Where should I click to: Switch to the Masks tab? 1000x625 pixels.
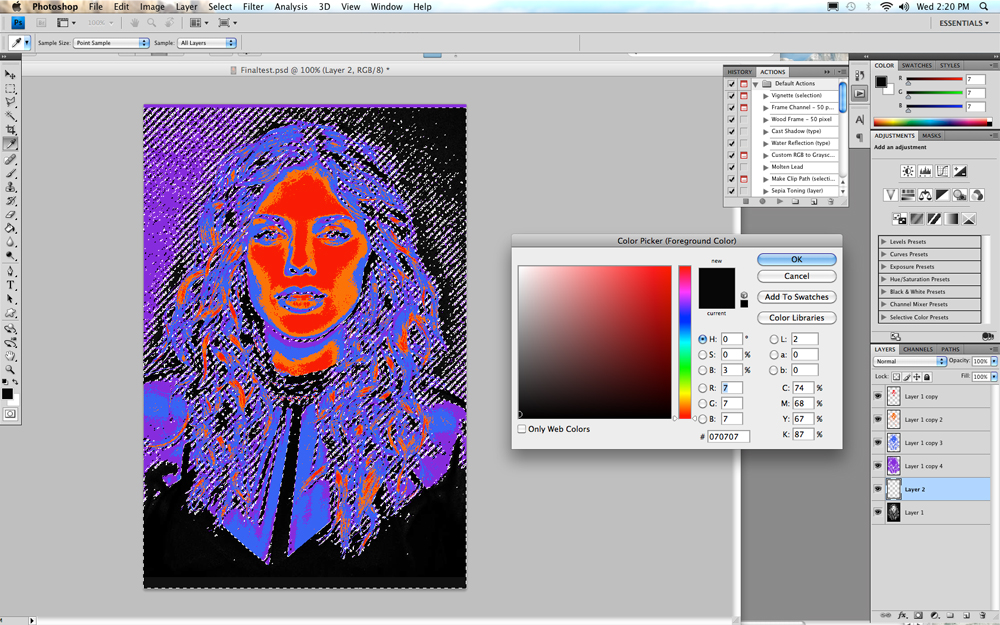(931, 136)
